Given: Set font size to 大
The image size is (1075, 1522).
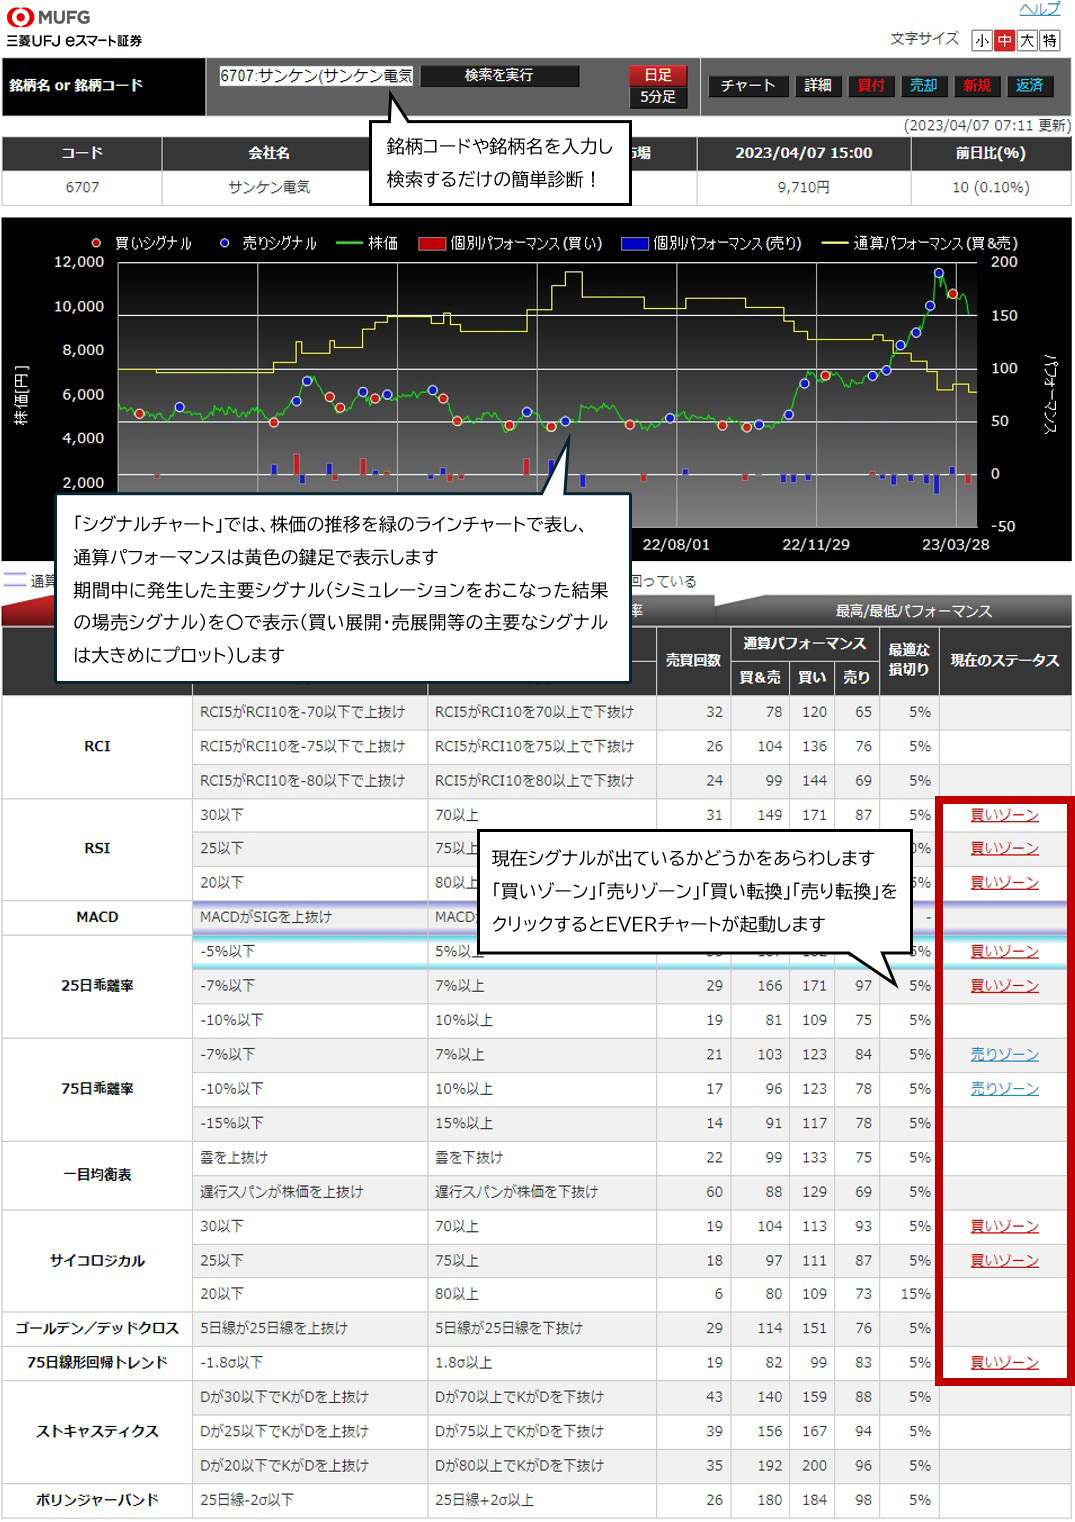Looking at the screenshot, I should [x=1026, y=40].
